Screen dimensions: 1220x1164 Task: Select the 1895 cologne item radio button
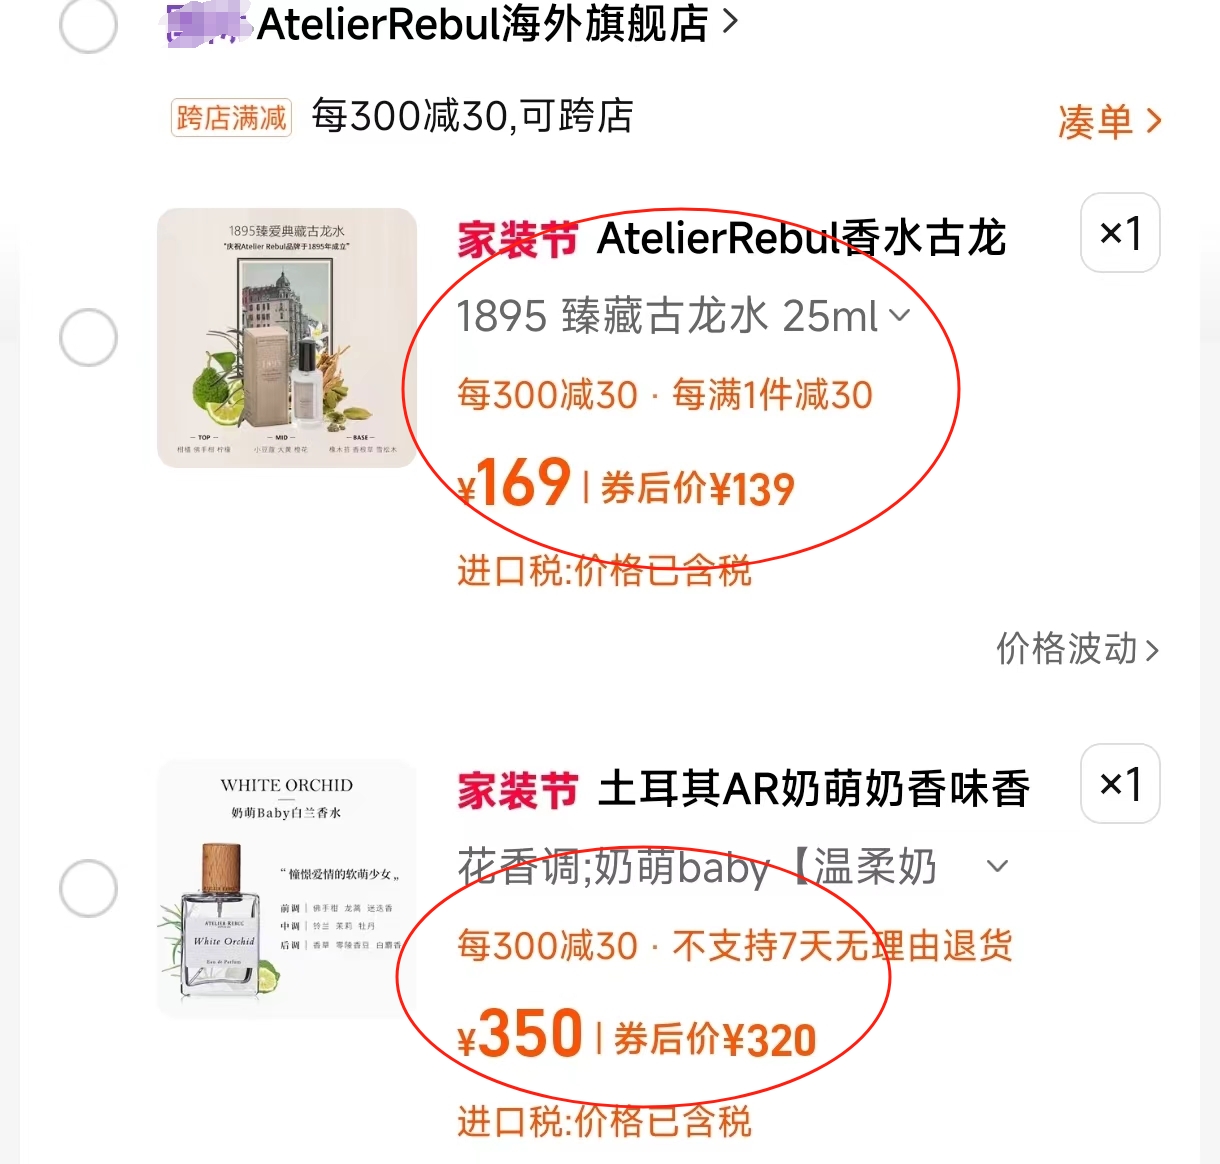pyautogui.click(x=89, y=337)
